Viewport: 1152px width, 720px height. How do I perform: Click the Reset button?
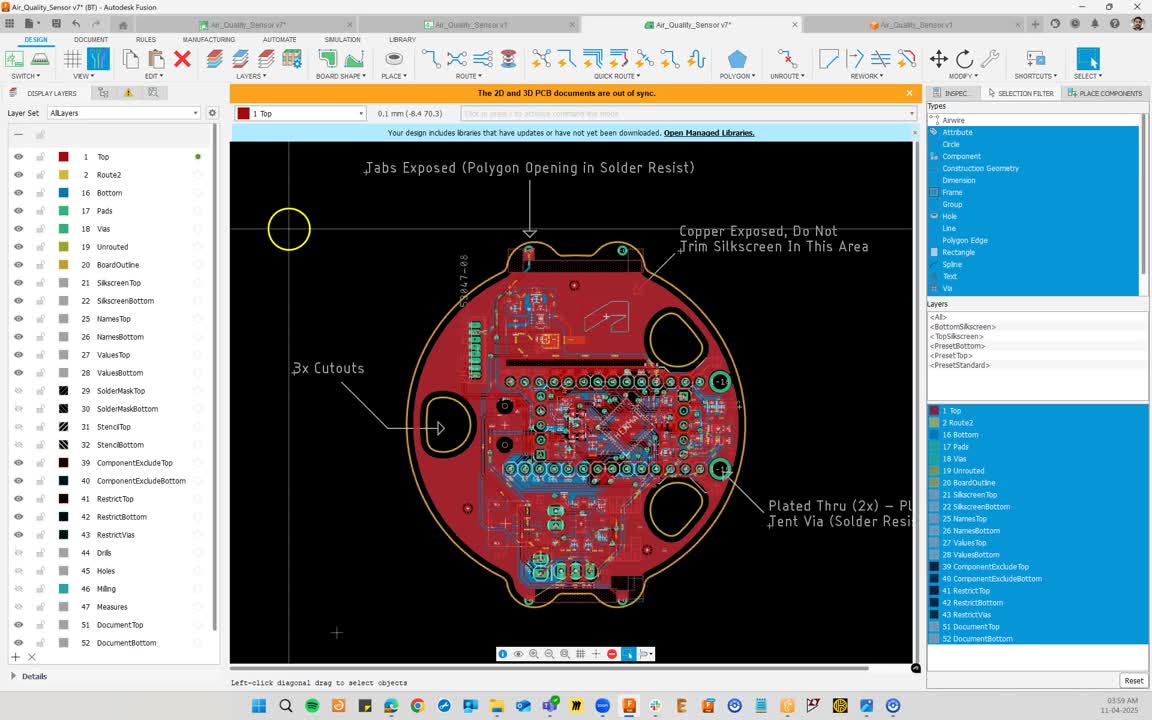coord(1134,680)
